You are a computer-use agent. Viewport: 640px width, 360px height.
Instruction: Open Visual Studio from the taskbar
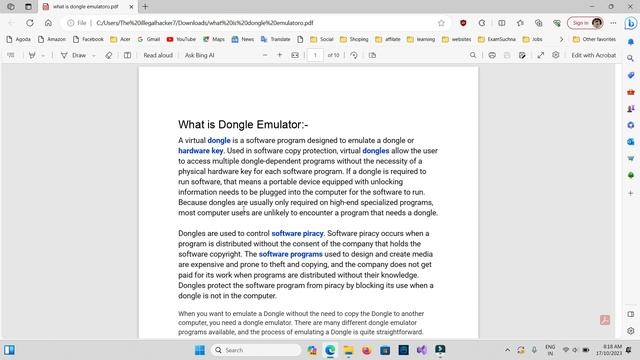tap(422, 350)
